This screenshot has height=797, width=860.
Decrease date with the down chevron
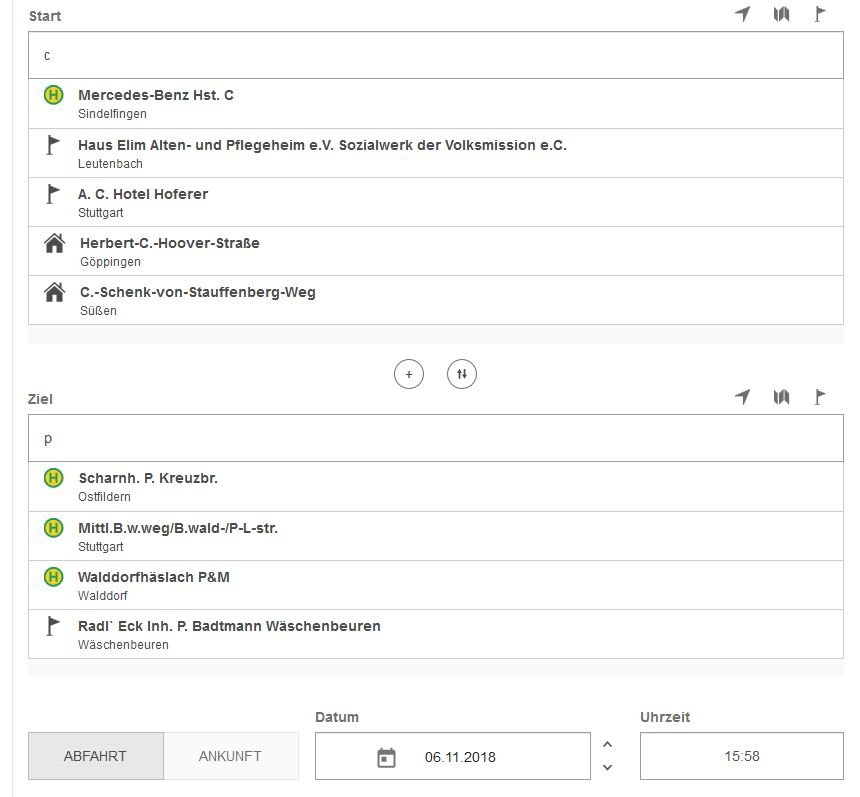click(x=607, y=768)
